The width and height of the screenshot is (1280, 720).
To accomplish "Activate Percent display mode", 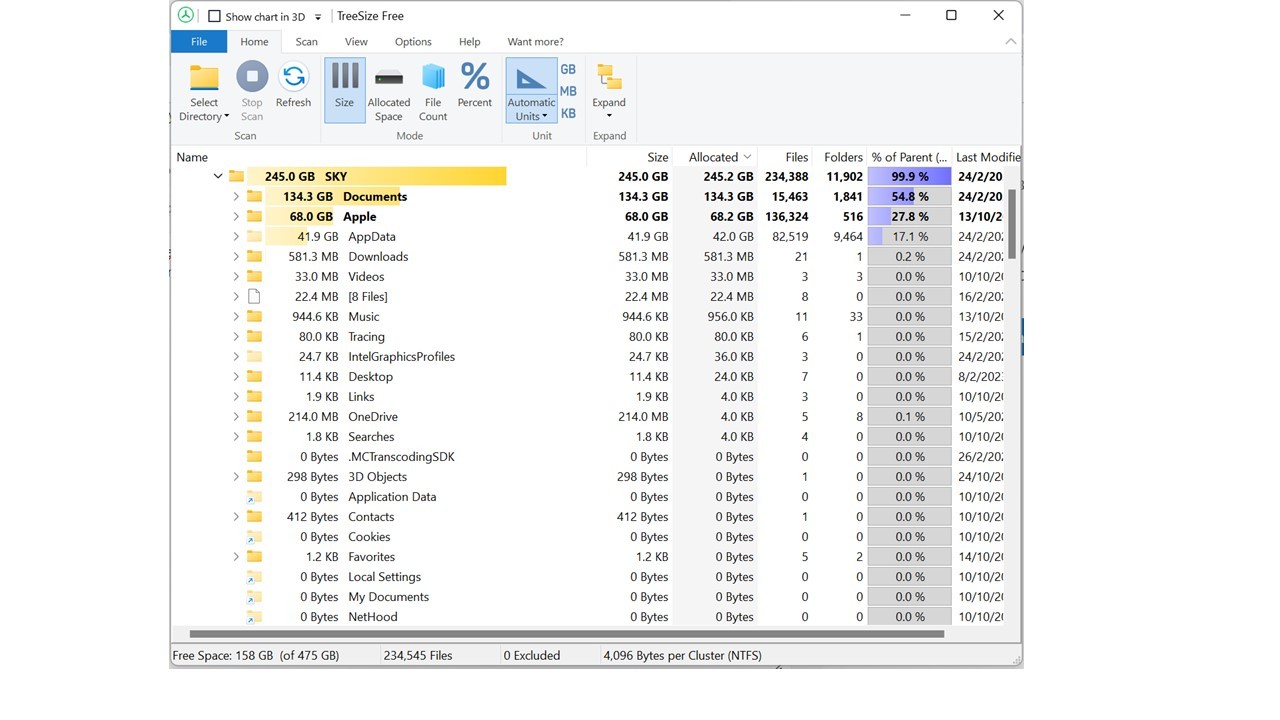I will click(474, 88).
